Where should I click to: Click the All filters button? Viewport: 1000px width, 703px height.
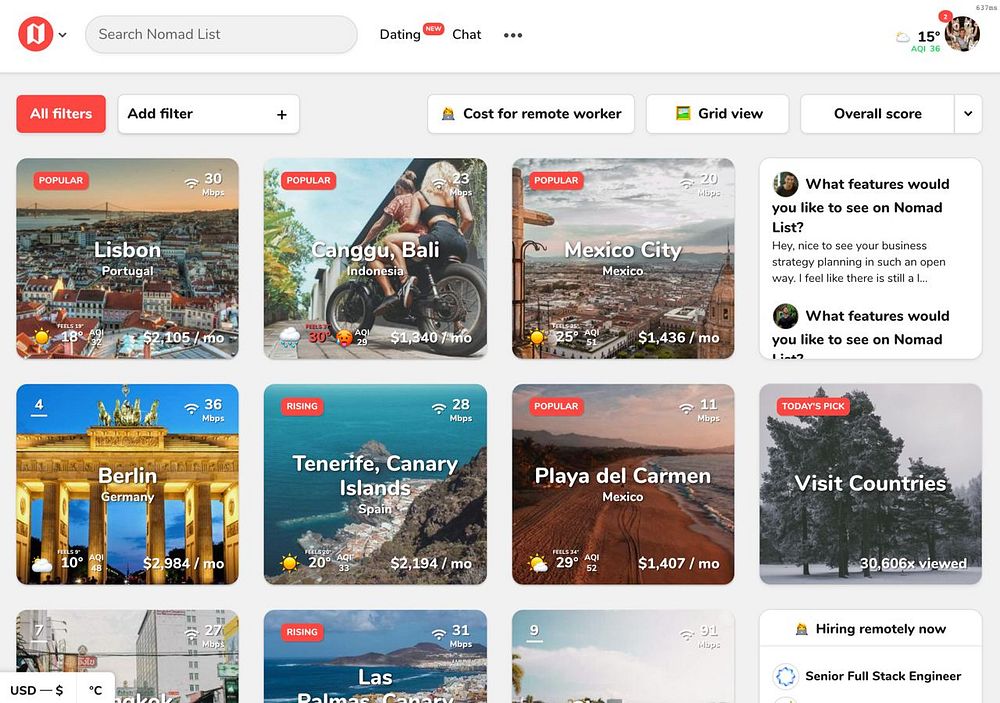click(x=61, y=114)
